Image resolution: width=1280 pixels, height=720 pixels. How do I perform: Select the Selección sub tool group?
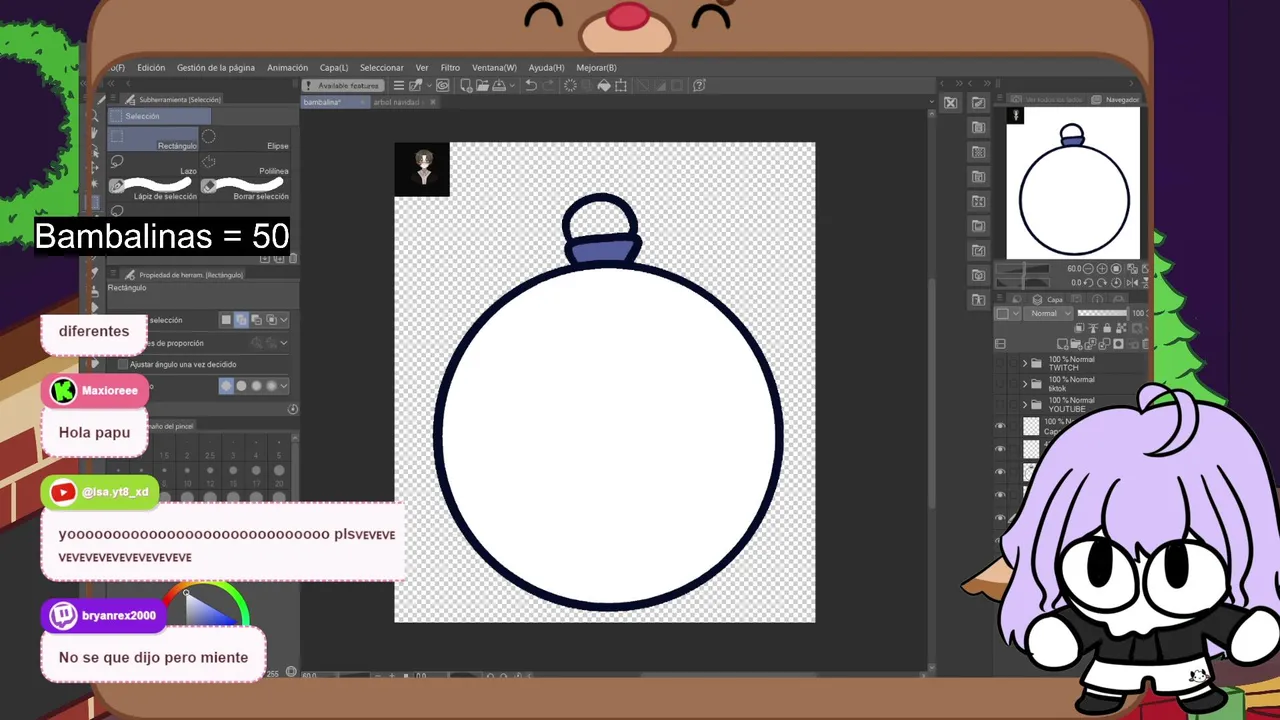(x=159, y=116)
